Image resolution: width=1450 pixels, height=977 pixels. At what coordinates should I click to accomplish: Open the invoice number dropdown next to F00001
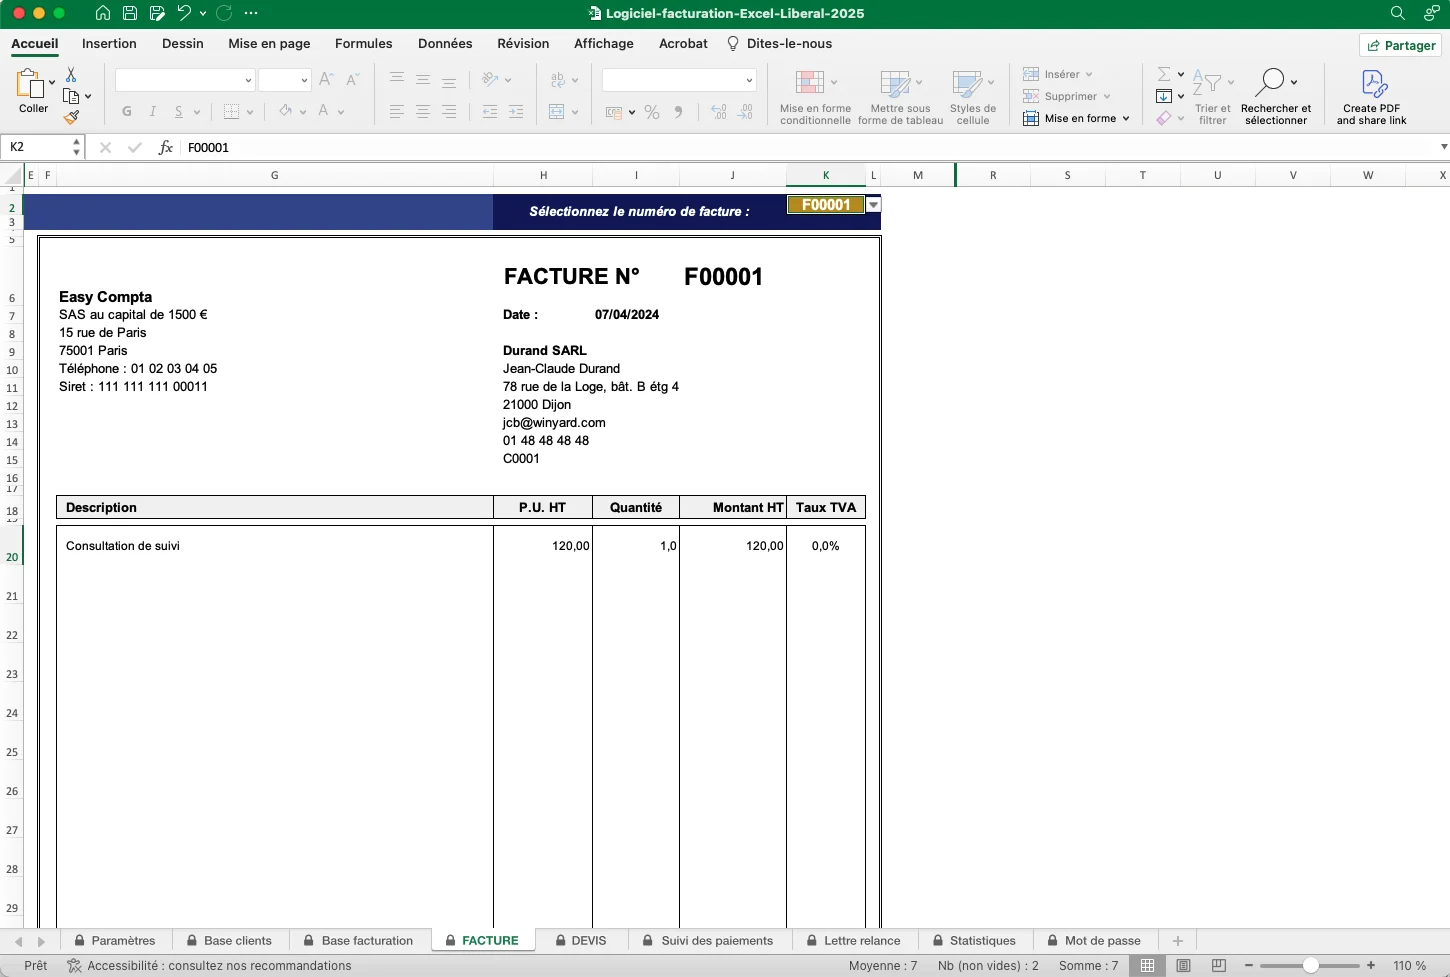(x=874, y=205)
